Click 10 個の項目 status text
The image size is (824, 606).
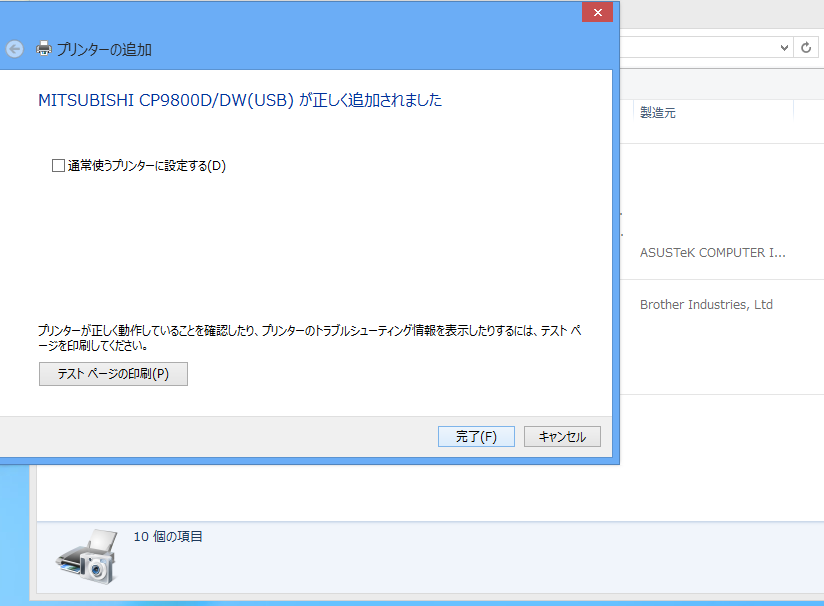point(168,536)
